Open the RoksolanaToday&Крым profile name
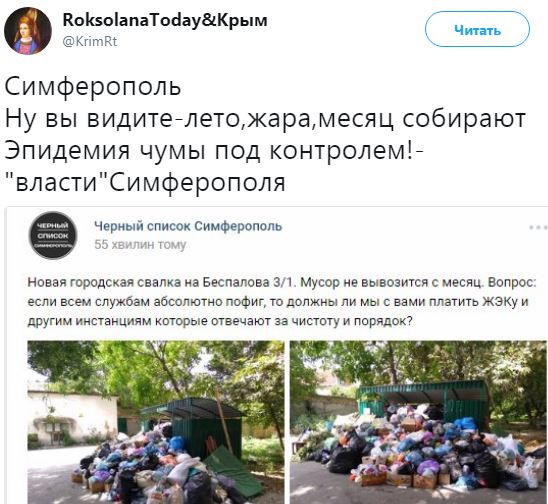Viewport: 548px width, 504px height. [x=165, y=20]
